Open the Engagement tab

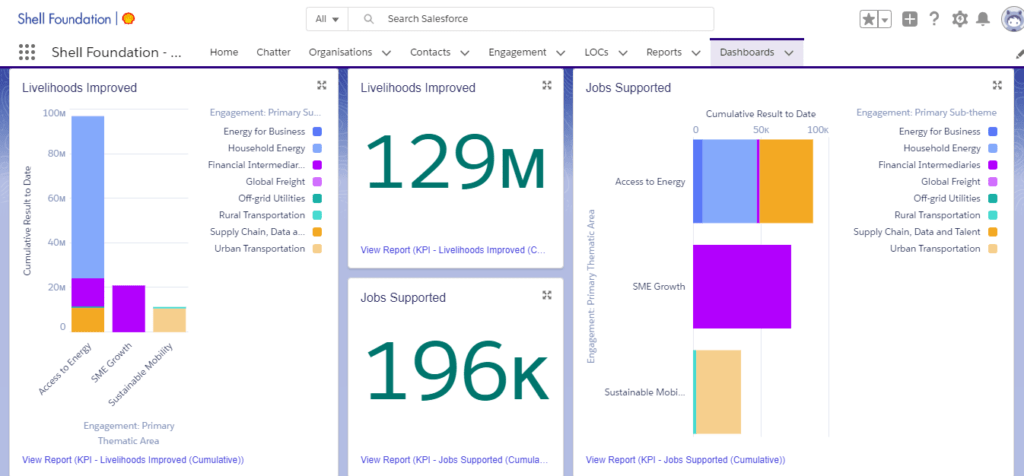tap(517, 52)
